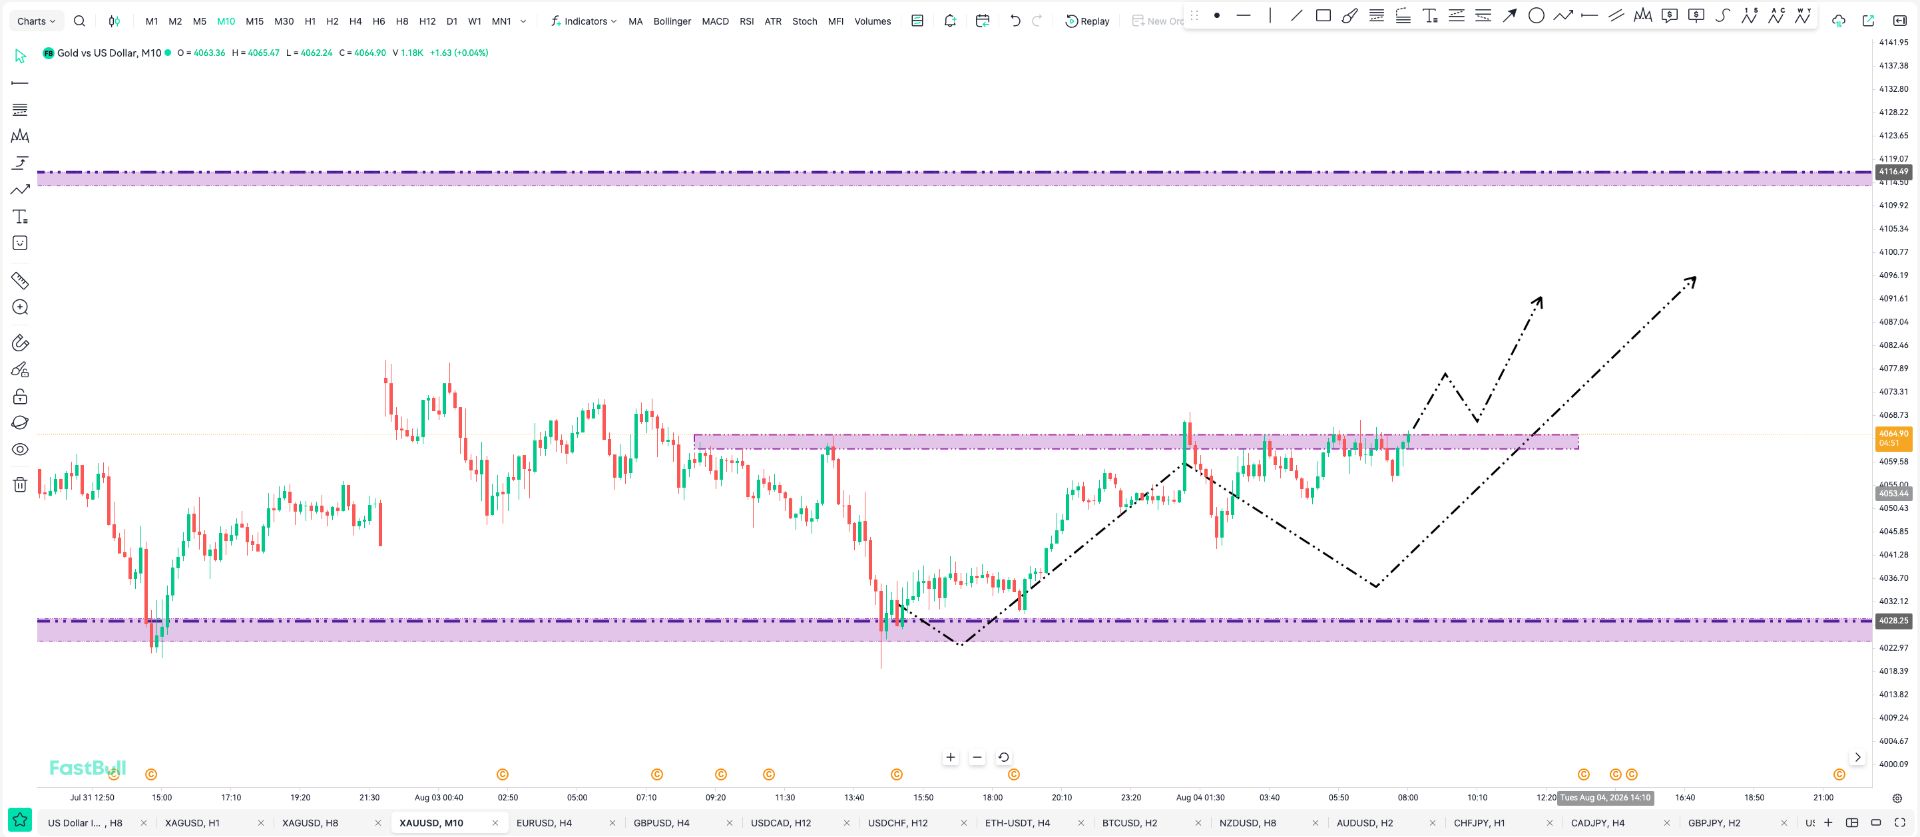Open the cloud upload save icon
This screenshot has width=1920, height=837.
click(1838, 21)
